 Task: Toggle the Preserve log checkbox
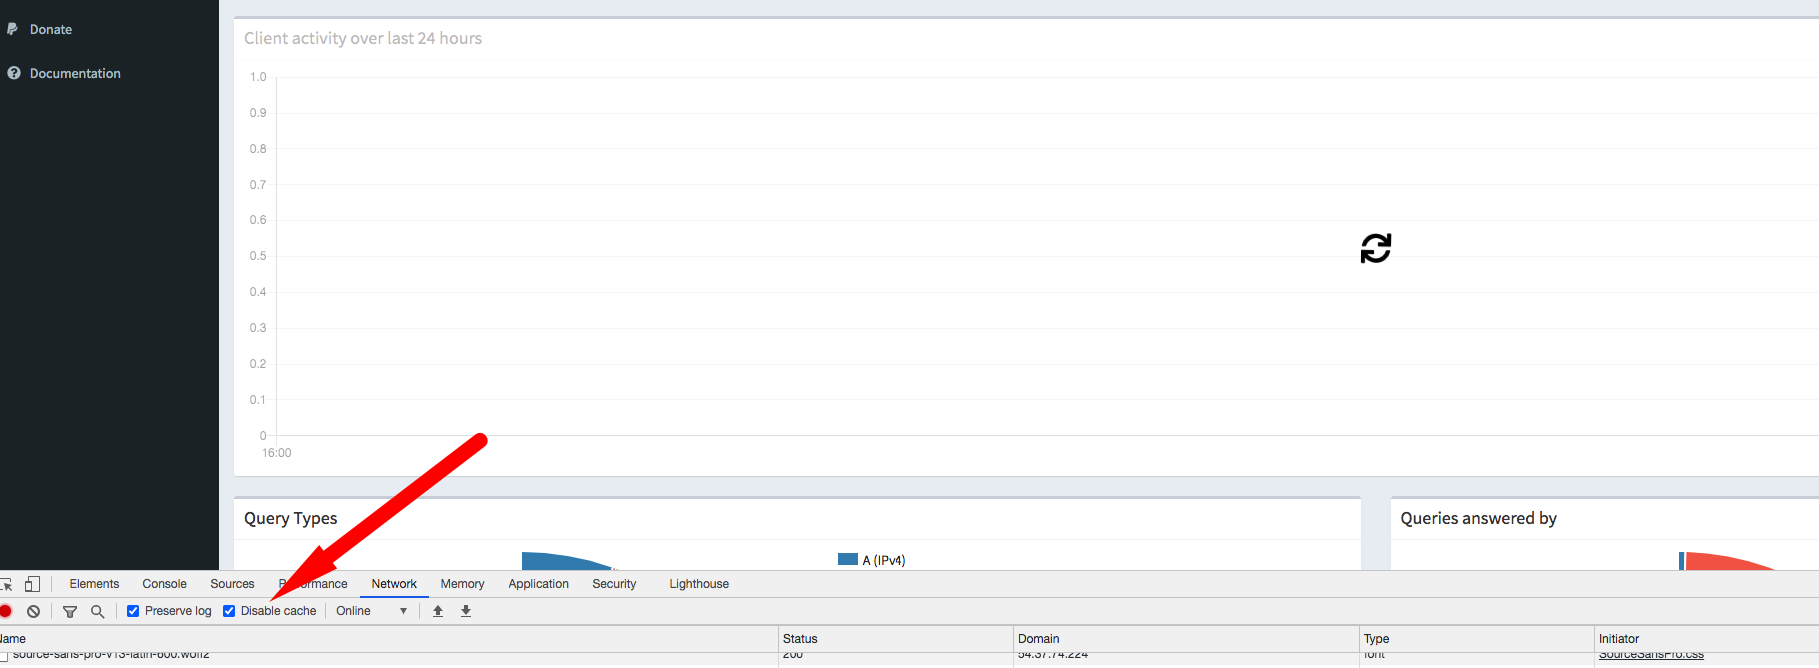pyautogui.click(x=133, y=611)
